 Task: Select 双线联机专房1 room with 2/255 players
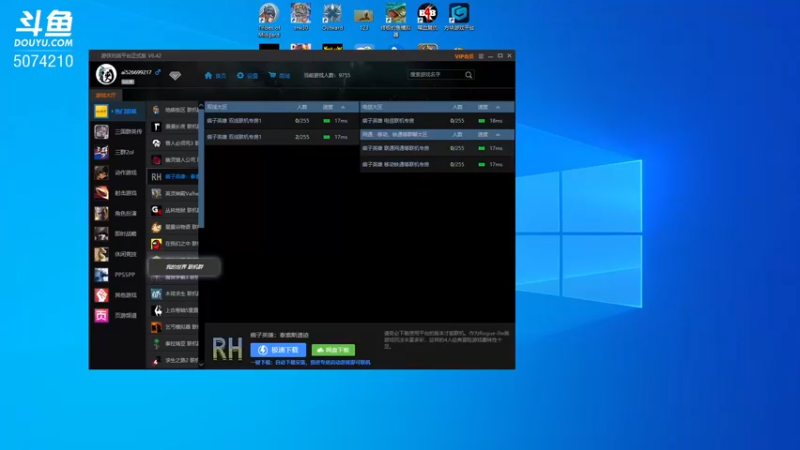(x=282, y=137)
